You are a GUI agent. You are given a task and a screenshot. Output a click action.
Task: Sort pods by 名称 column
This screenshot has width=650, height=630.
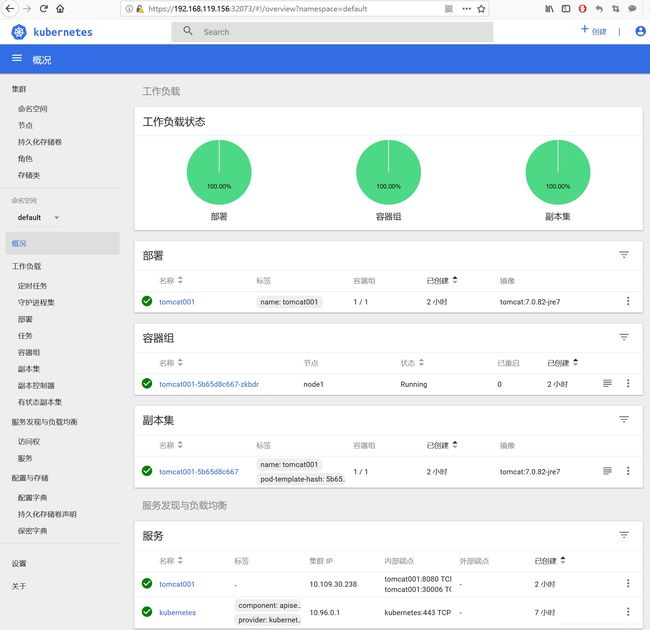[171, 363]
